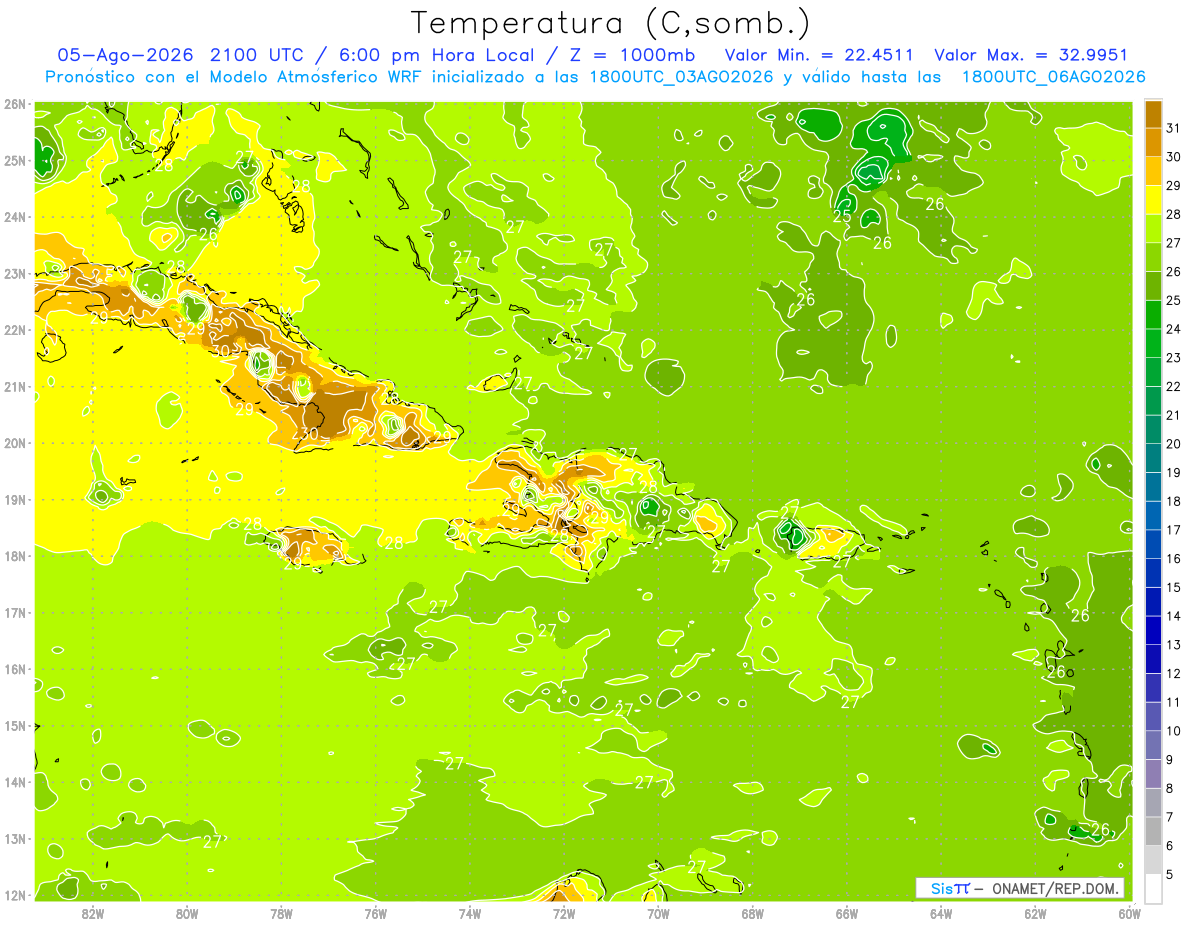Click colorbar segment between 9 and 10

(1153, 745)
